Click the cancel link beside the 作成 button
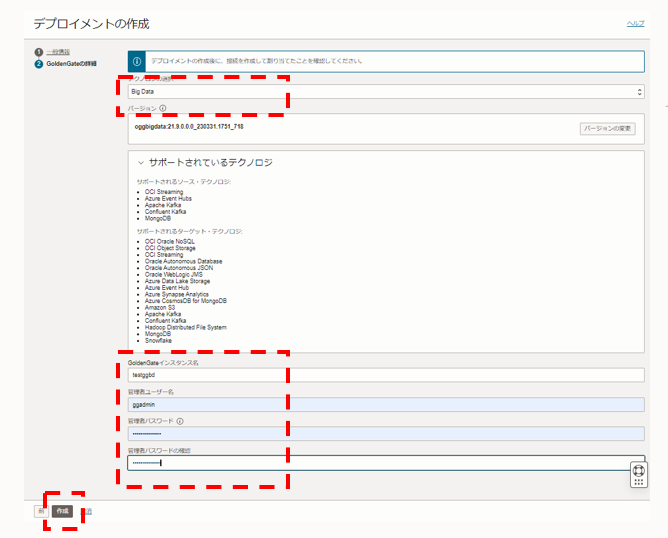The width and height of the screenshot is (668, 538). pyautogui.click(x=87, y=511)
